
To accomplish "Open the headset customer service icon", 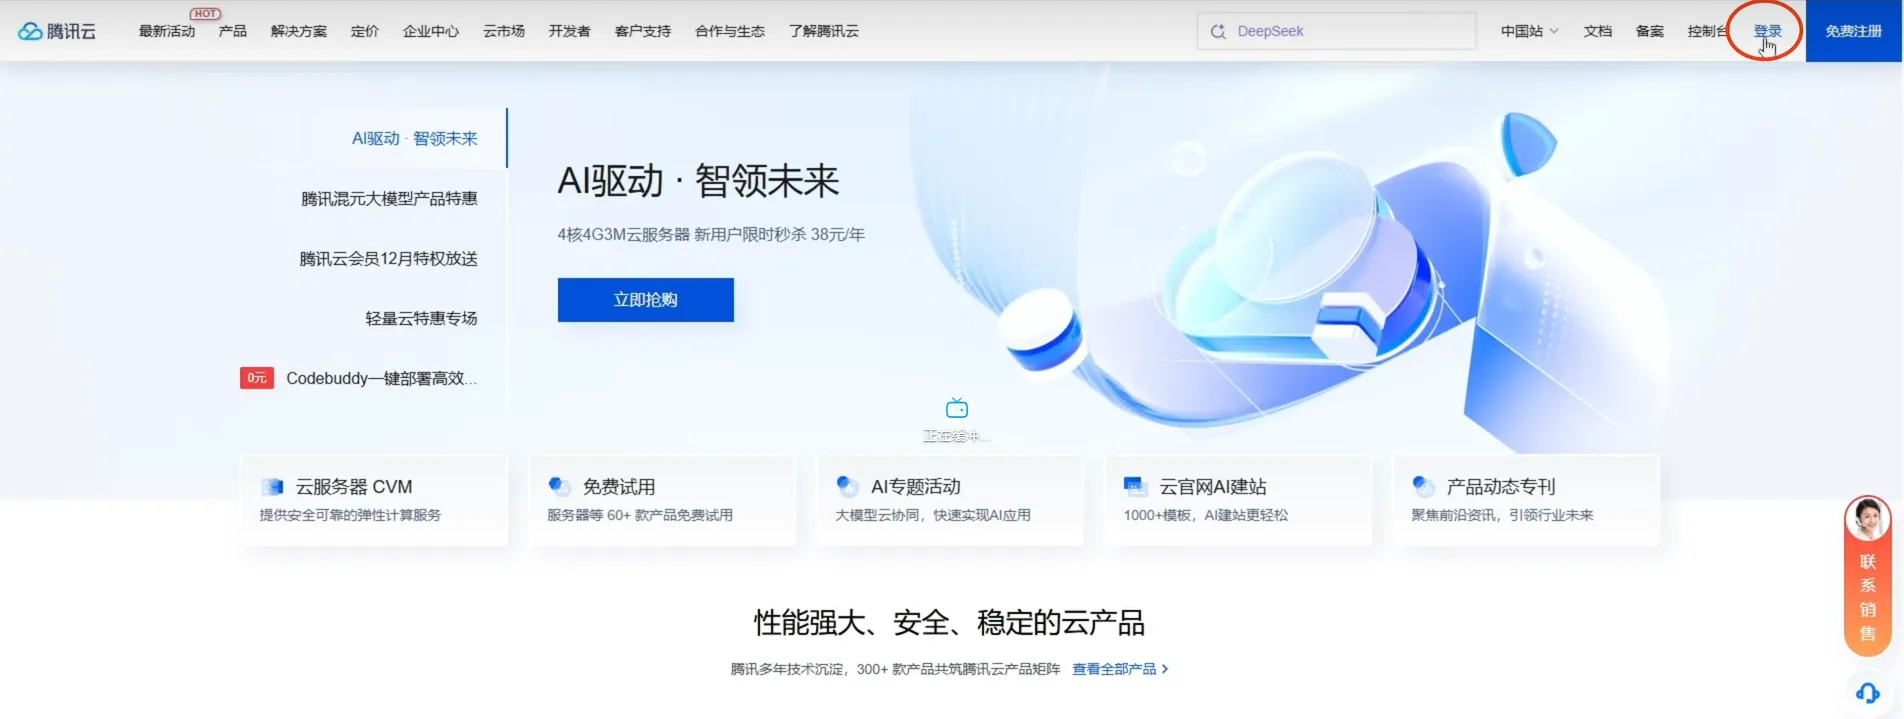I will point(1867,692).
